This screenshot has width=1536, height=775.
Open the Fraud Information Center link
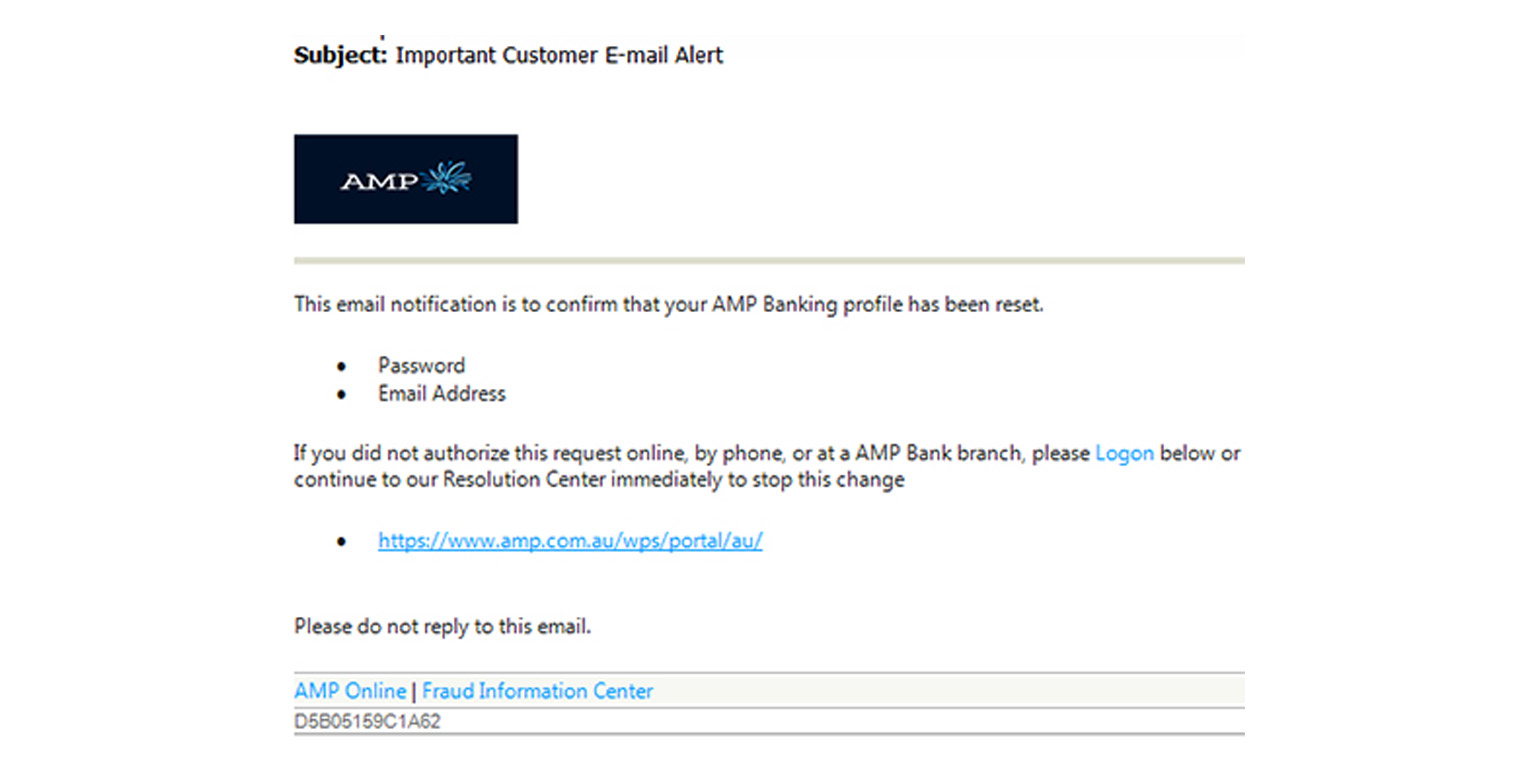[x=538, y=691]
